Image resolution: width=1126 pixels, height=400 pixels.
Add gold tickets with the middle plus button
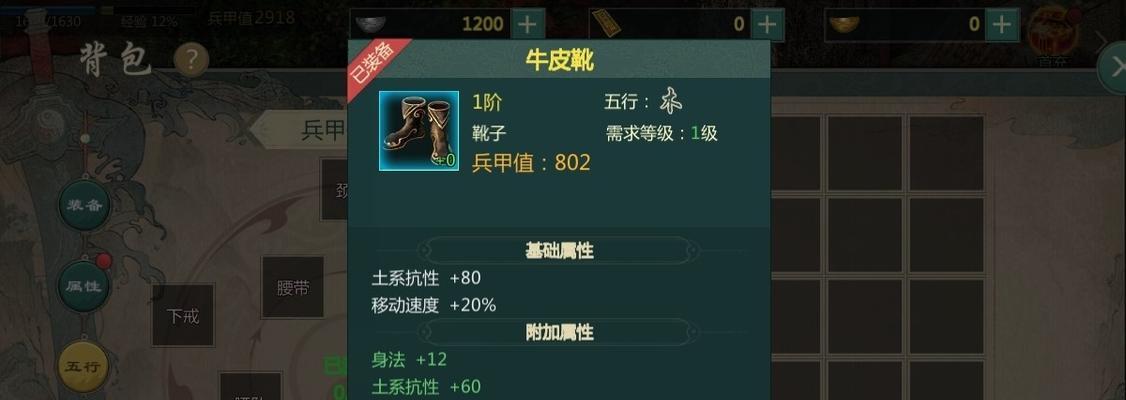point(767,24)
